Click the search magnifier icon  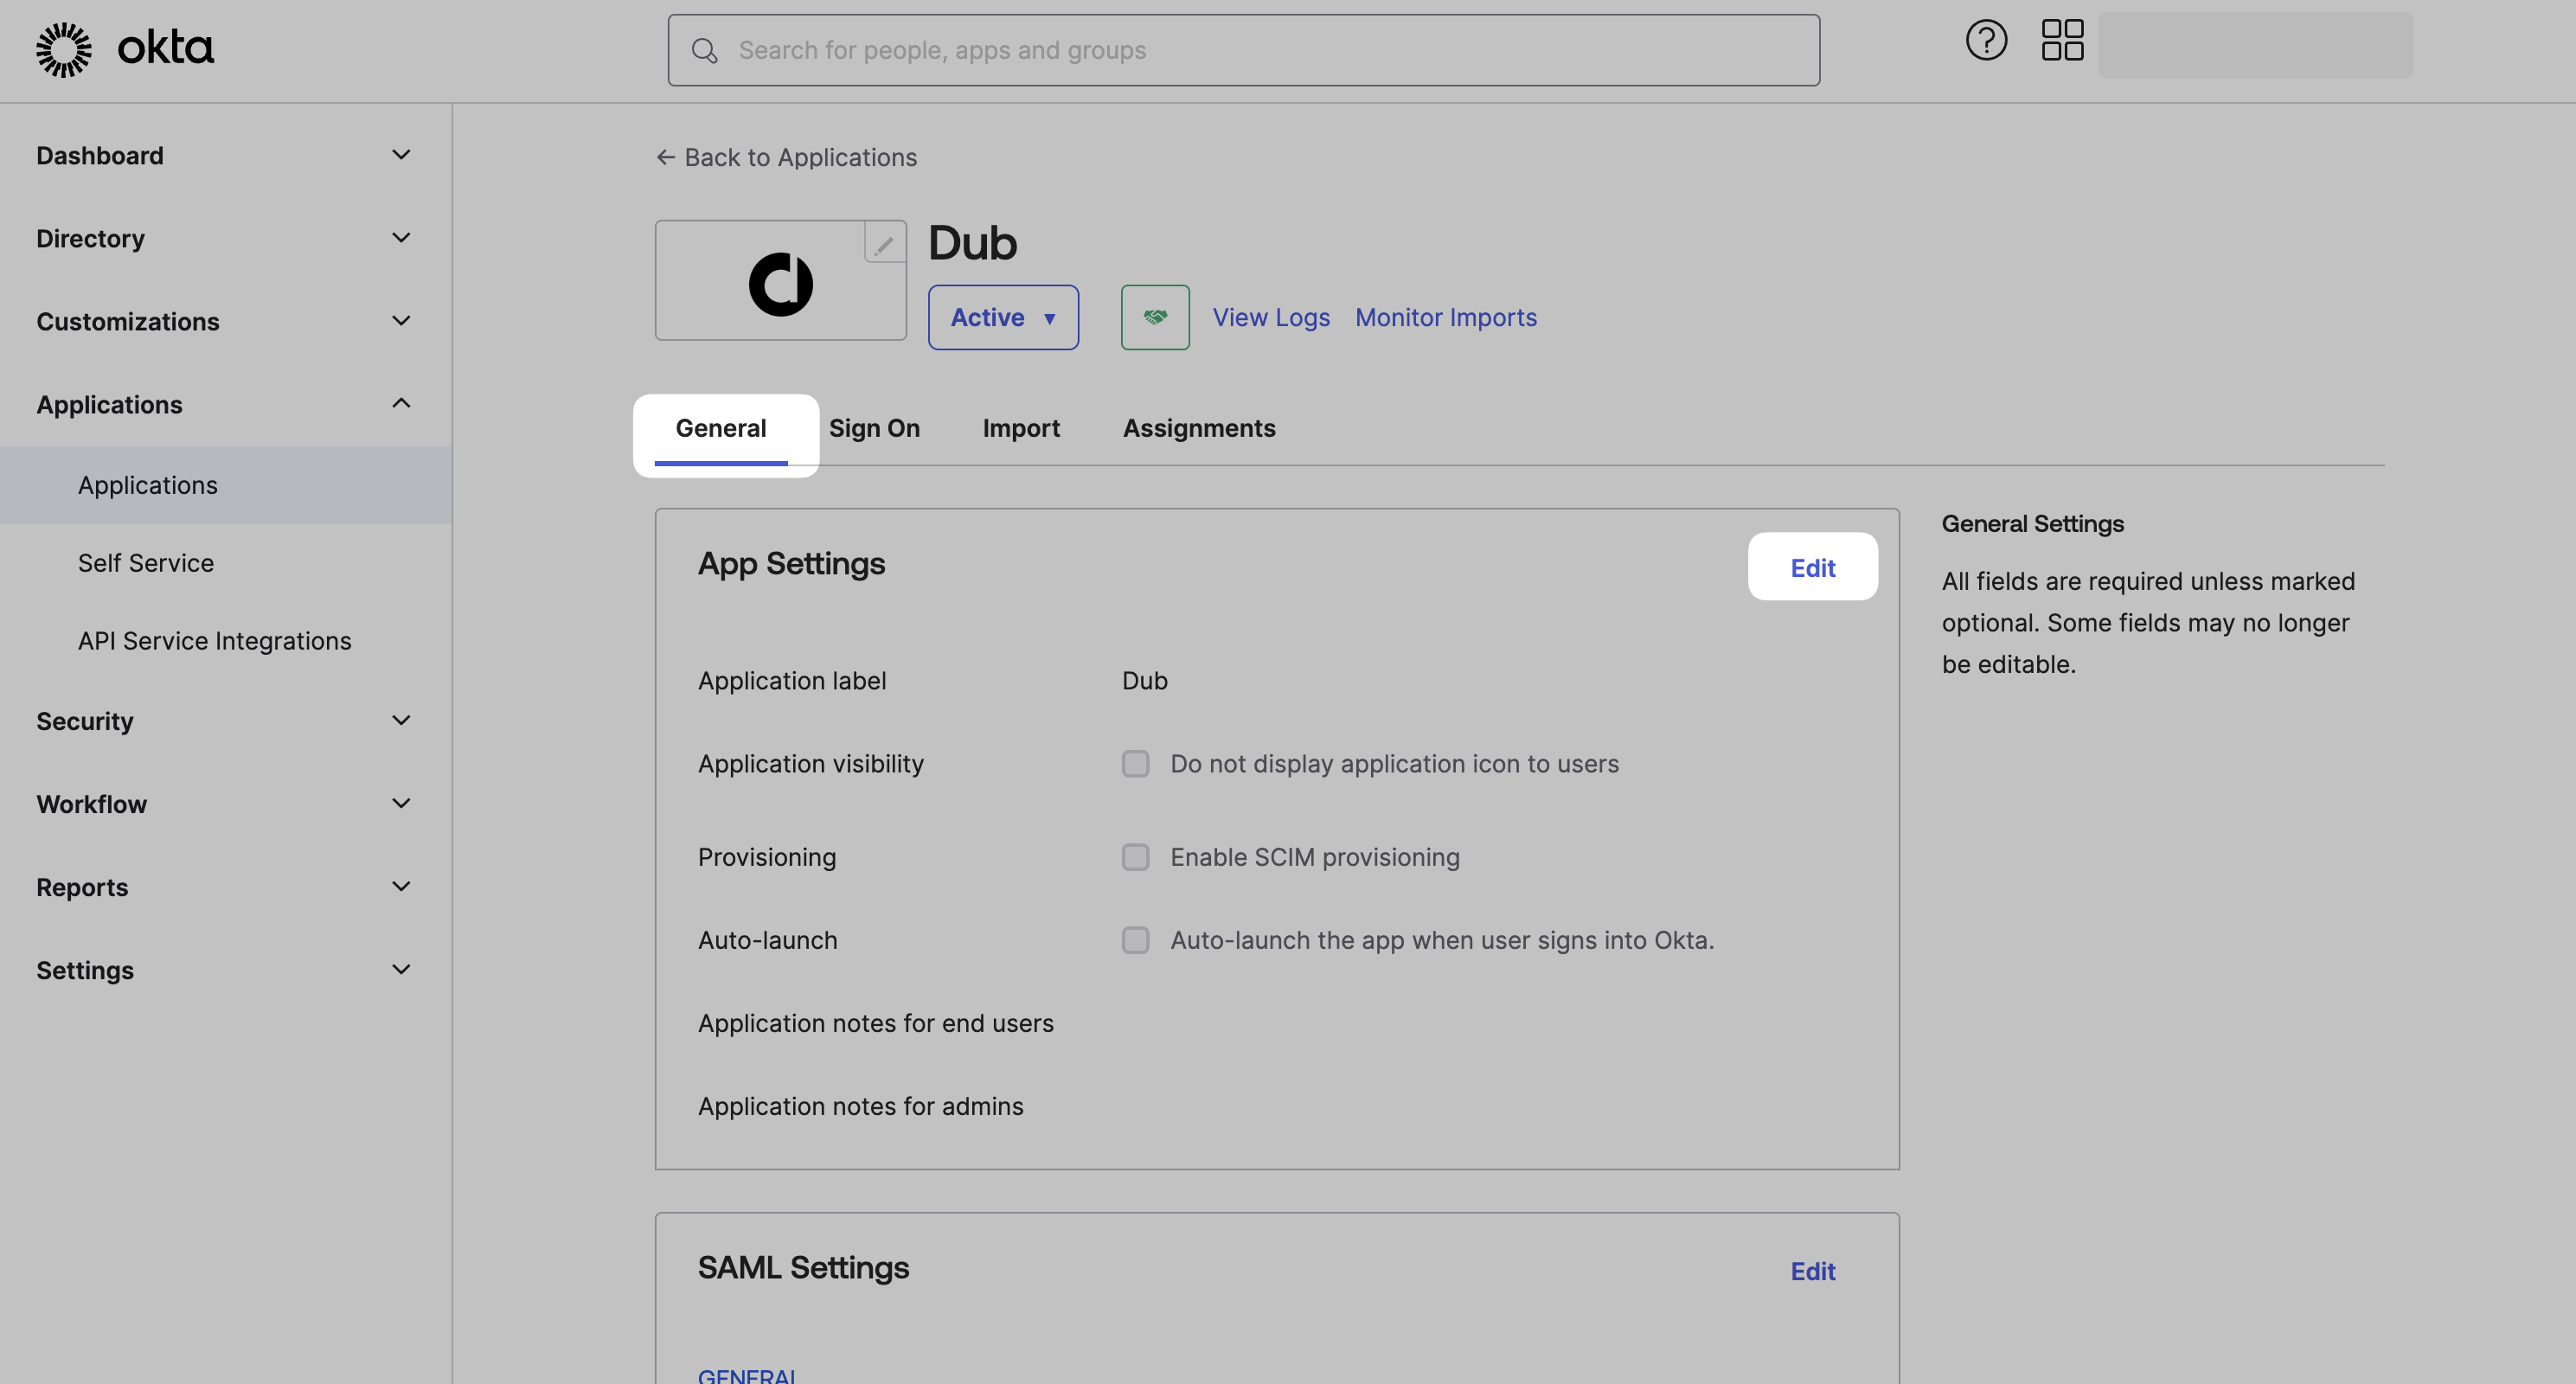tap(705, 50)
